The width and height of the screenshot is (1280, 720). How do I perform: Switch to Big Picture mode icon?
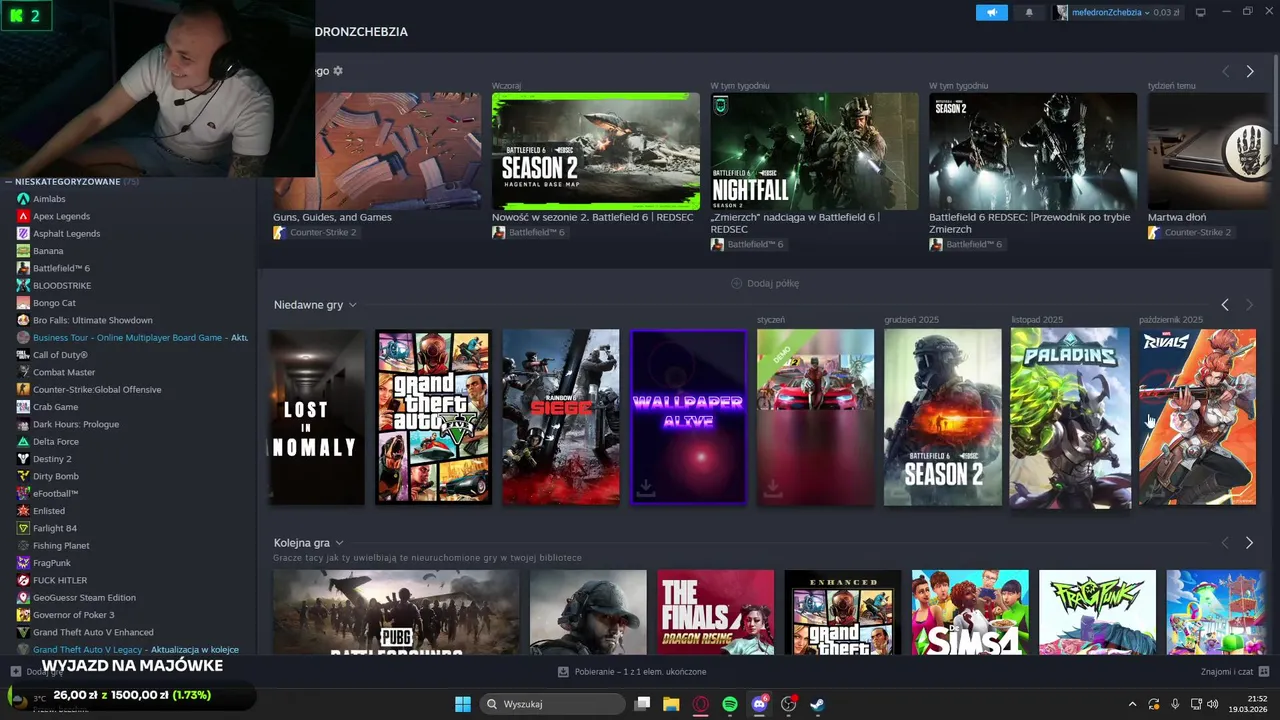(1200, 12)
